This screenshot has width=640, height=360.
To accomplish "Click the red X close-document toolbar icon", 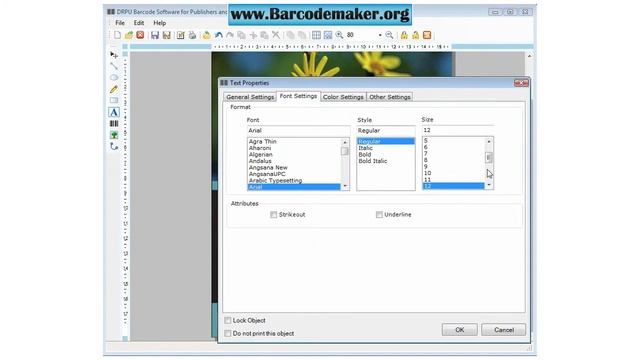I will [140, 35].
